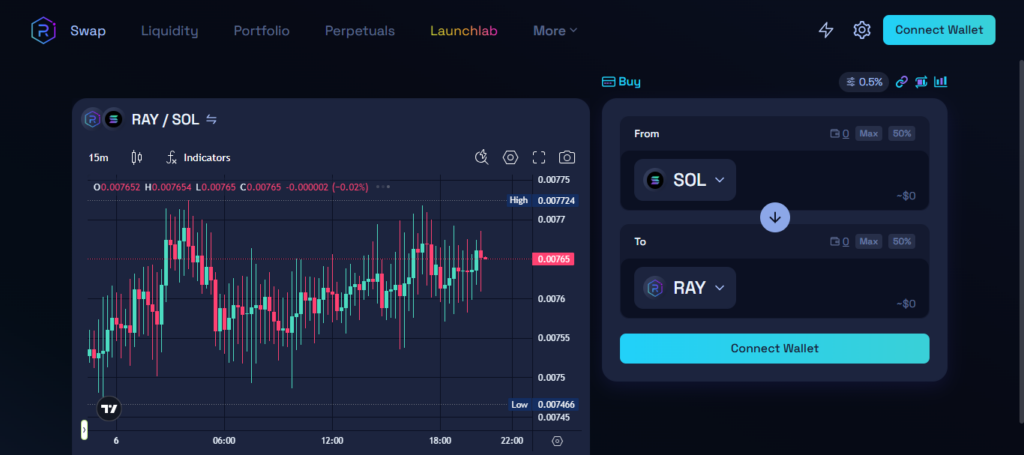Adjust the 0.5% slippage setting
Viewport: 1024px width, 455px height.
click(x=864, y=82)
